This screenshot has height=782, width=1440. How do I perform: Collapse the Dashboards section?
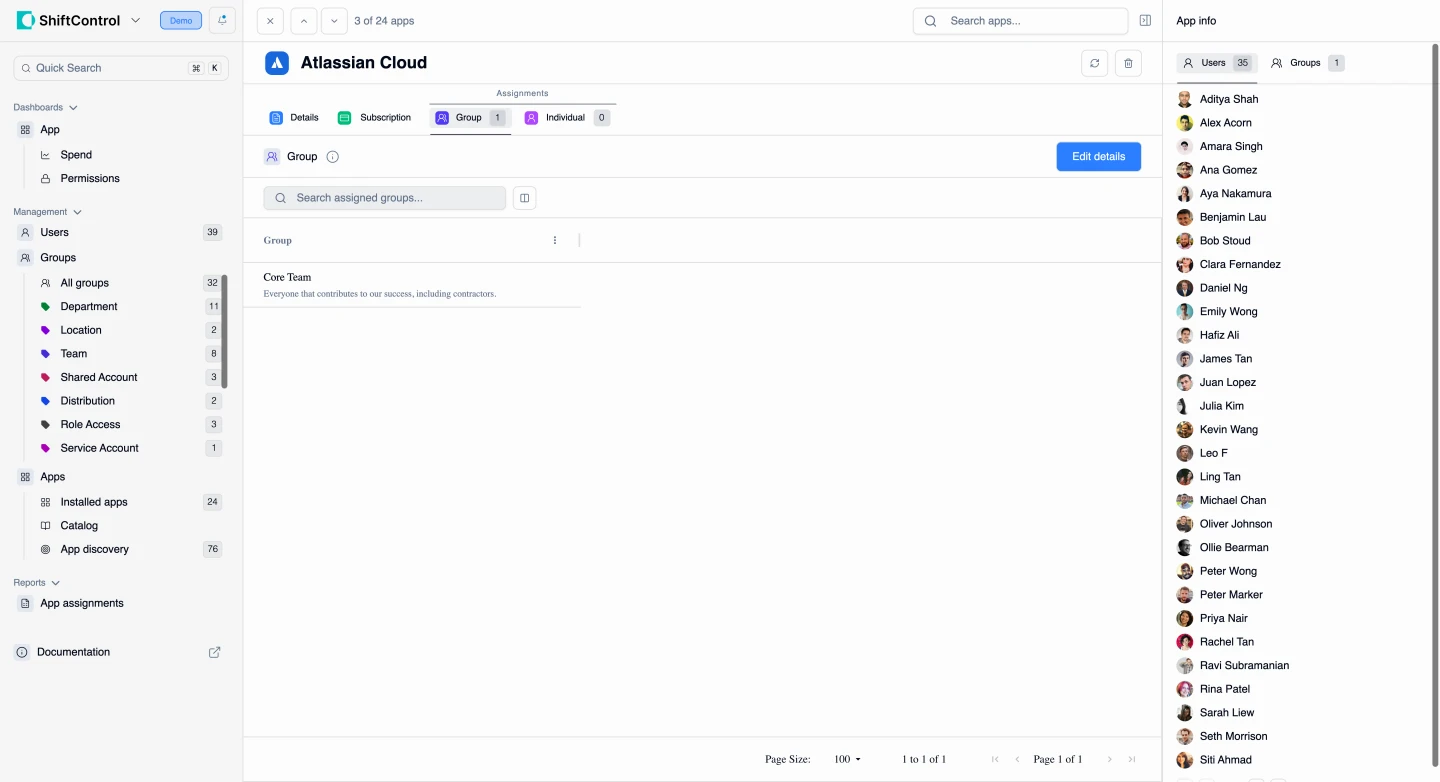click(x=45, y=107)
